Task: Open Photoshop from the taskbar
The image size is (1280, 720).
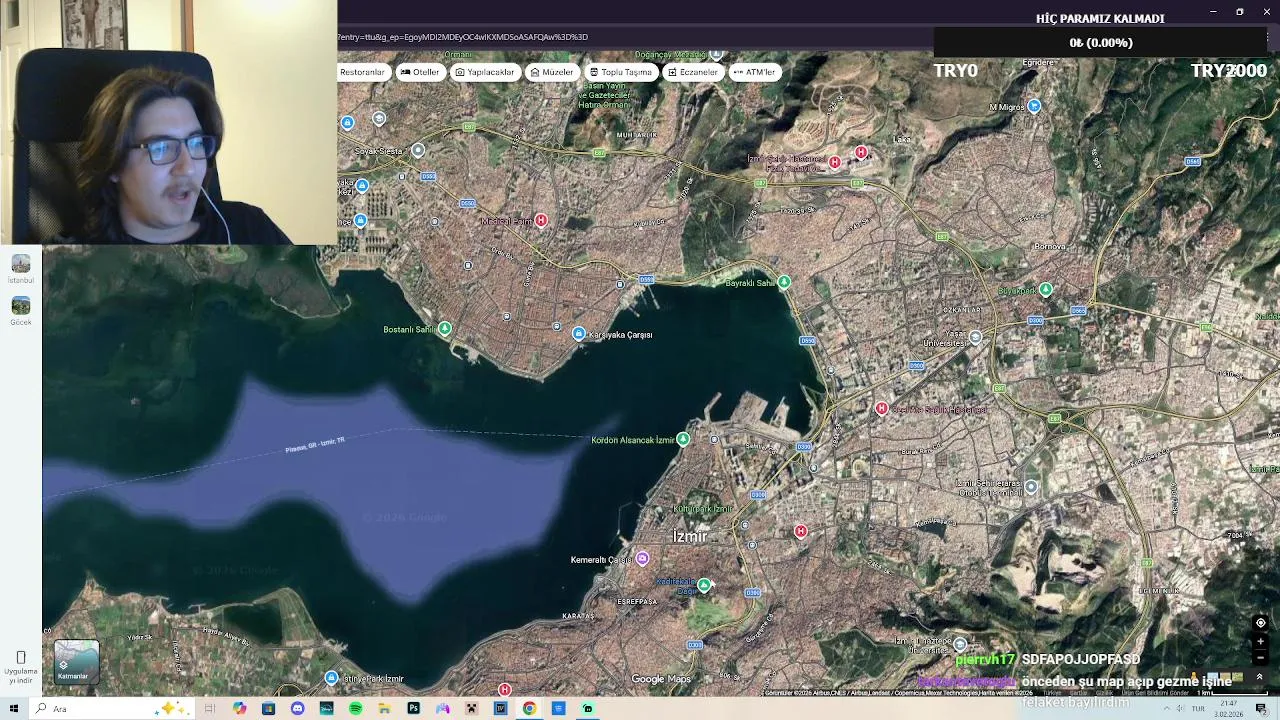Action: (x=413, y=708)
